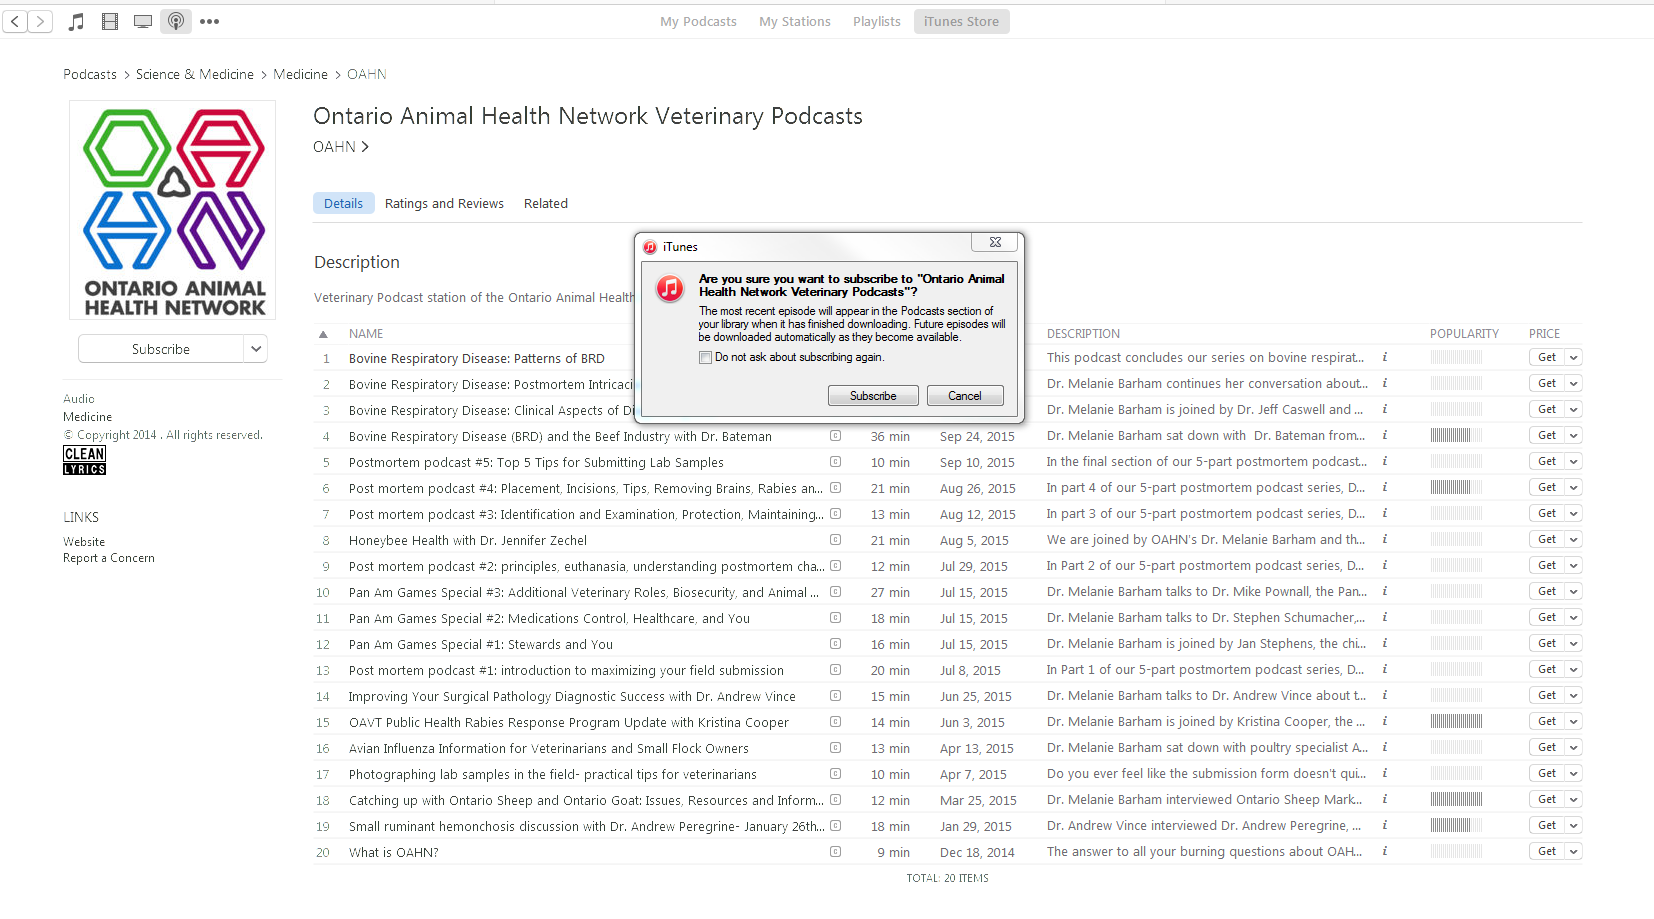The width and height of the screenshot is (1654, 919).
Task: Open the more media types ellipsis
Action: pyautogui.click(x=209, y=21)
